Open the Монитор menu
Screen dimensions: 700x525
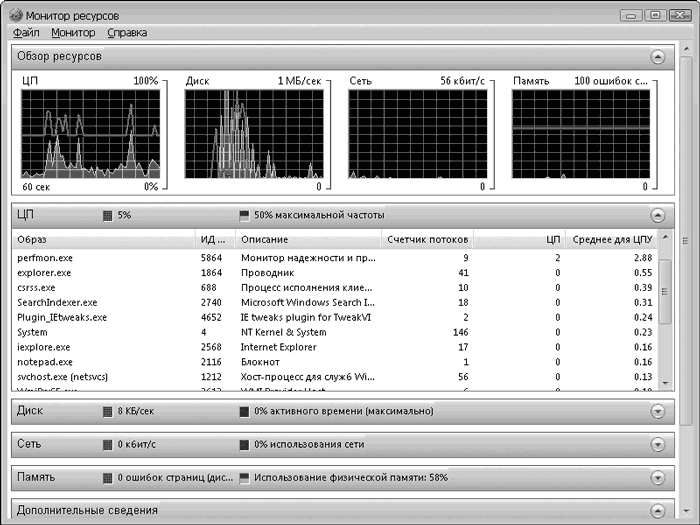tap(73, 33)
